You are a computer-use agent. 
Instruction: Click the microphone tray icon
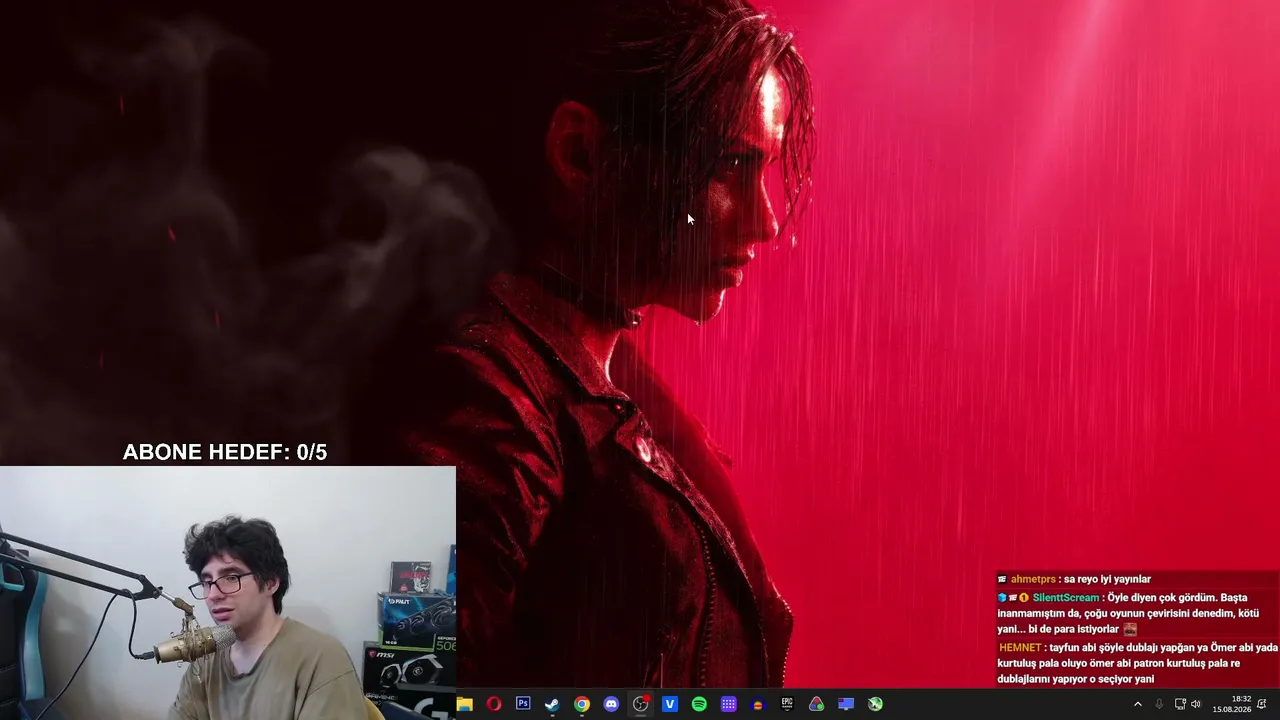(x=1159, y=704)
